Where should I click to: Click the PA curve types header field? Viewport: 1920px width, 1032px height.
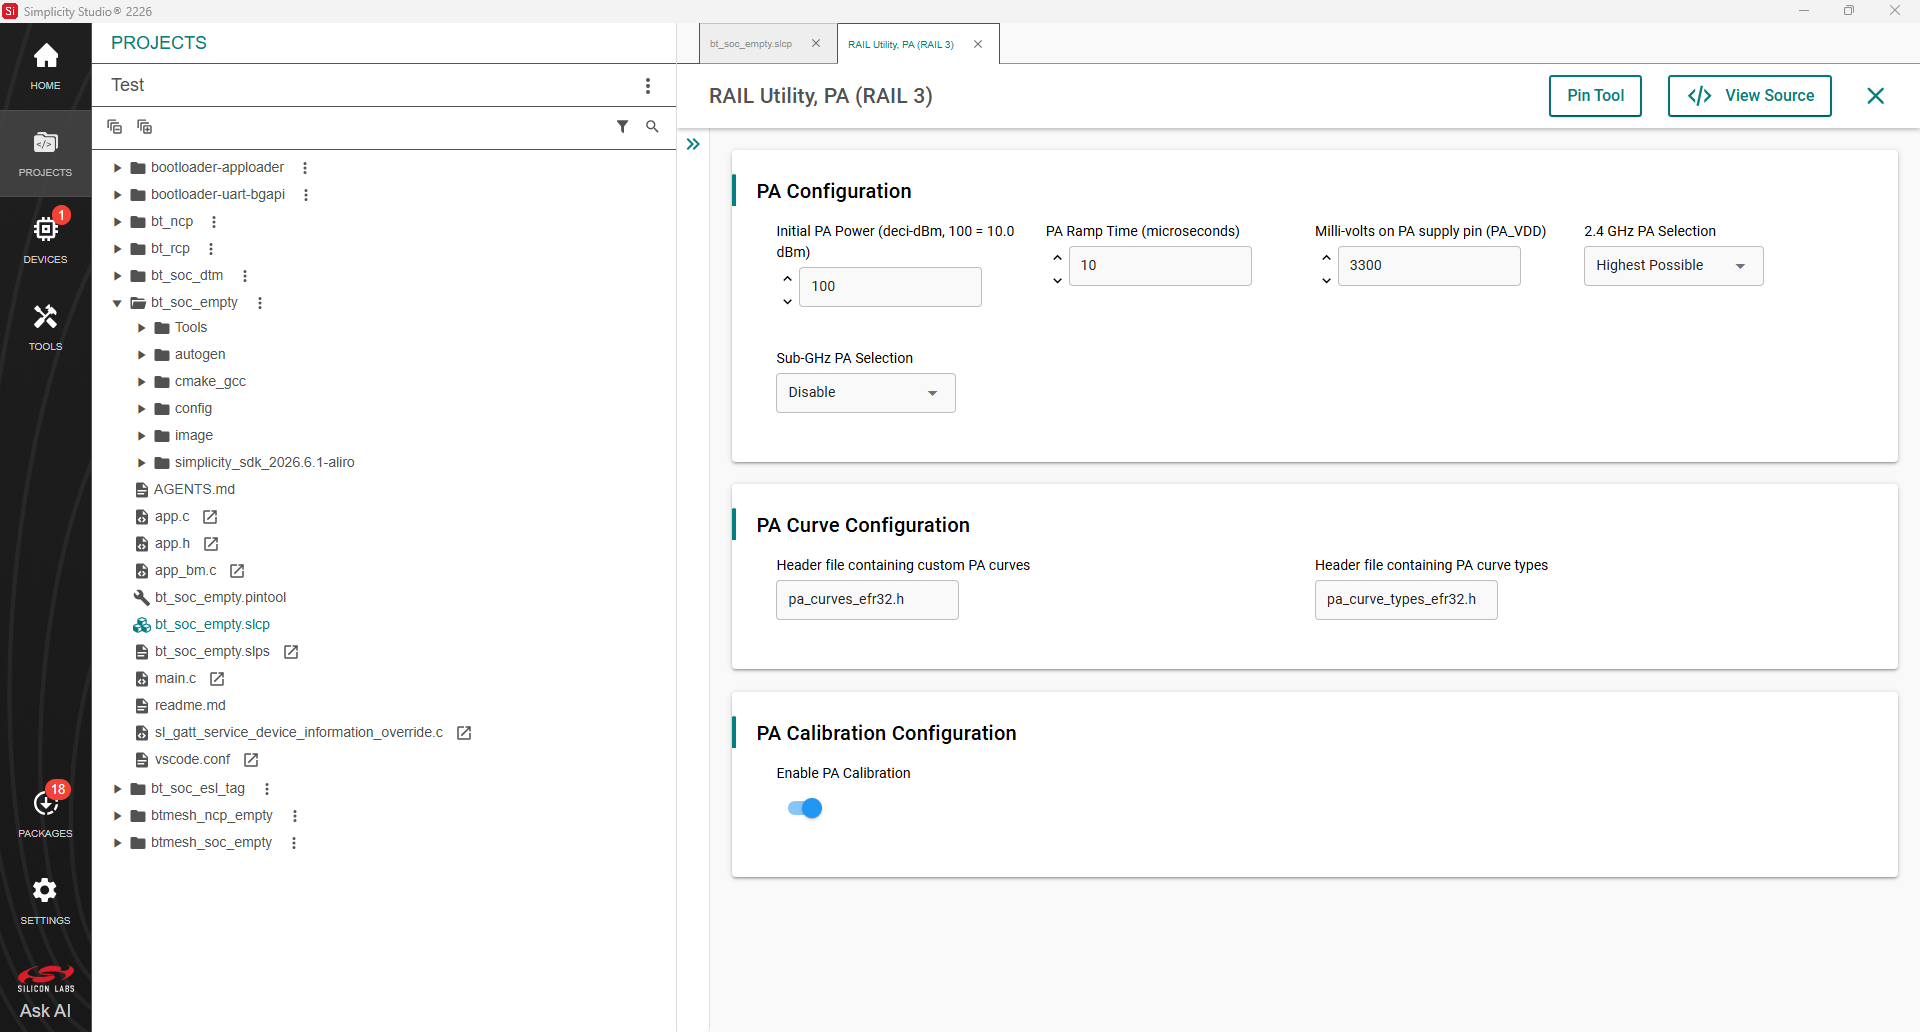tap(1406, 600)
